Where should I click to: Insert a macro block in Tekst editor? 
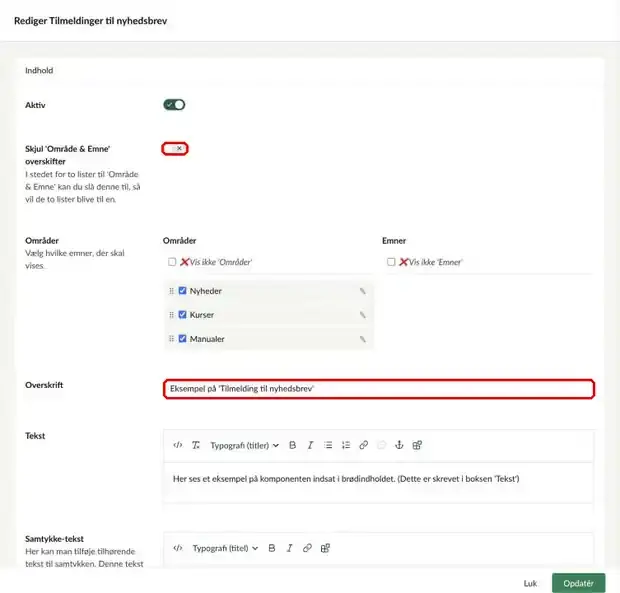click(x=417, y=445)
